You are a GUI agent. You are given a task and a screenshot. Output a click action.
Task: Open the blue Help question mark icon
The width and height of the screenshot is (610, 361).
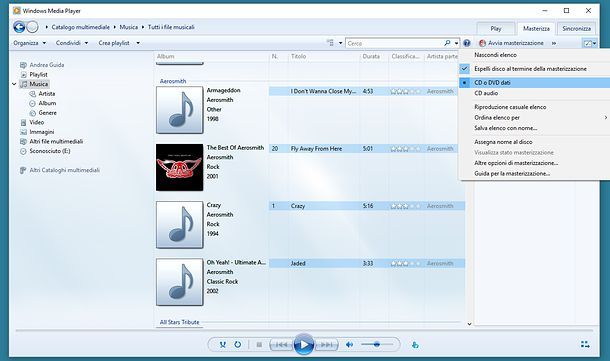click(467, 43)
